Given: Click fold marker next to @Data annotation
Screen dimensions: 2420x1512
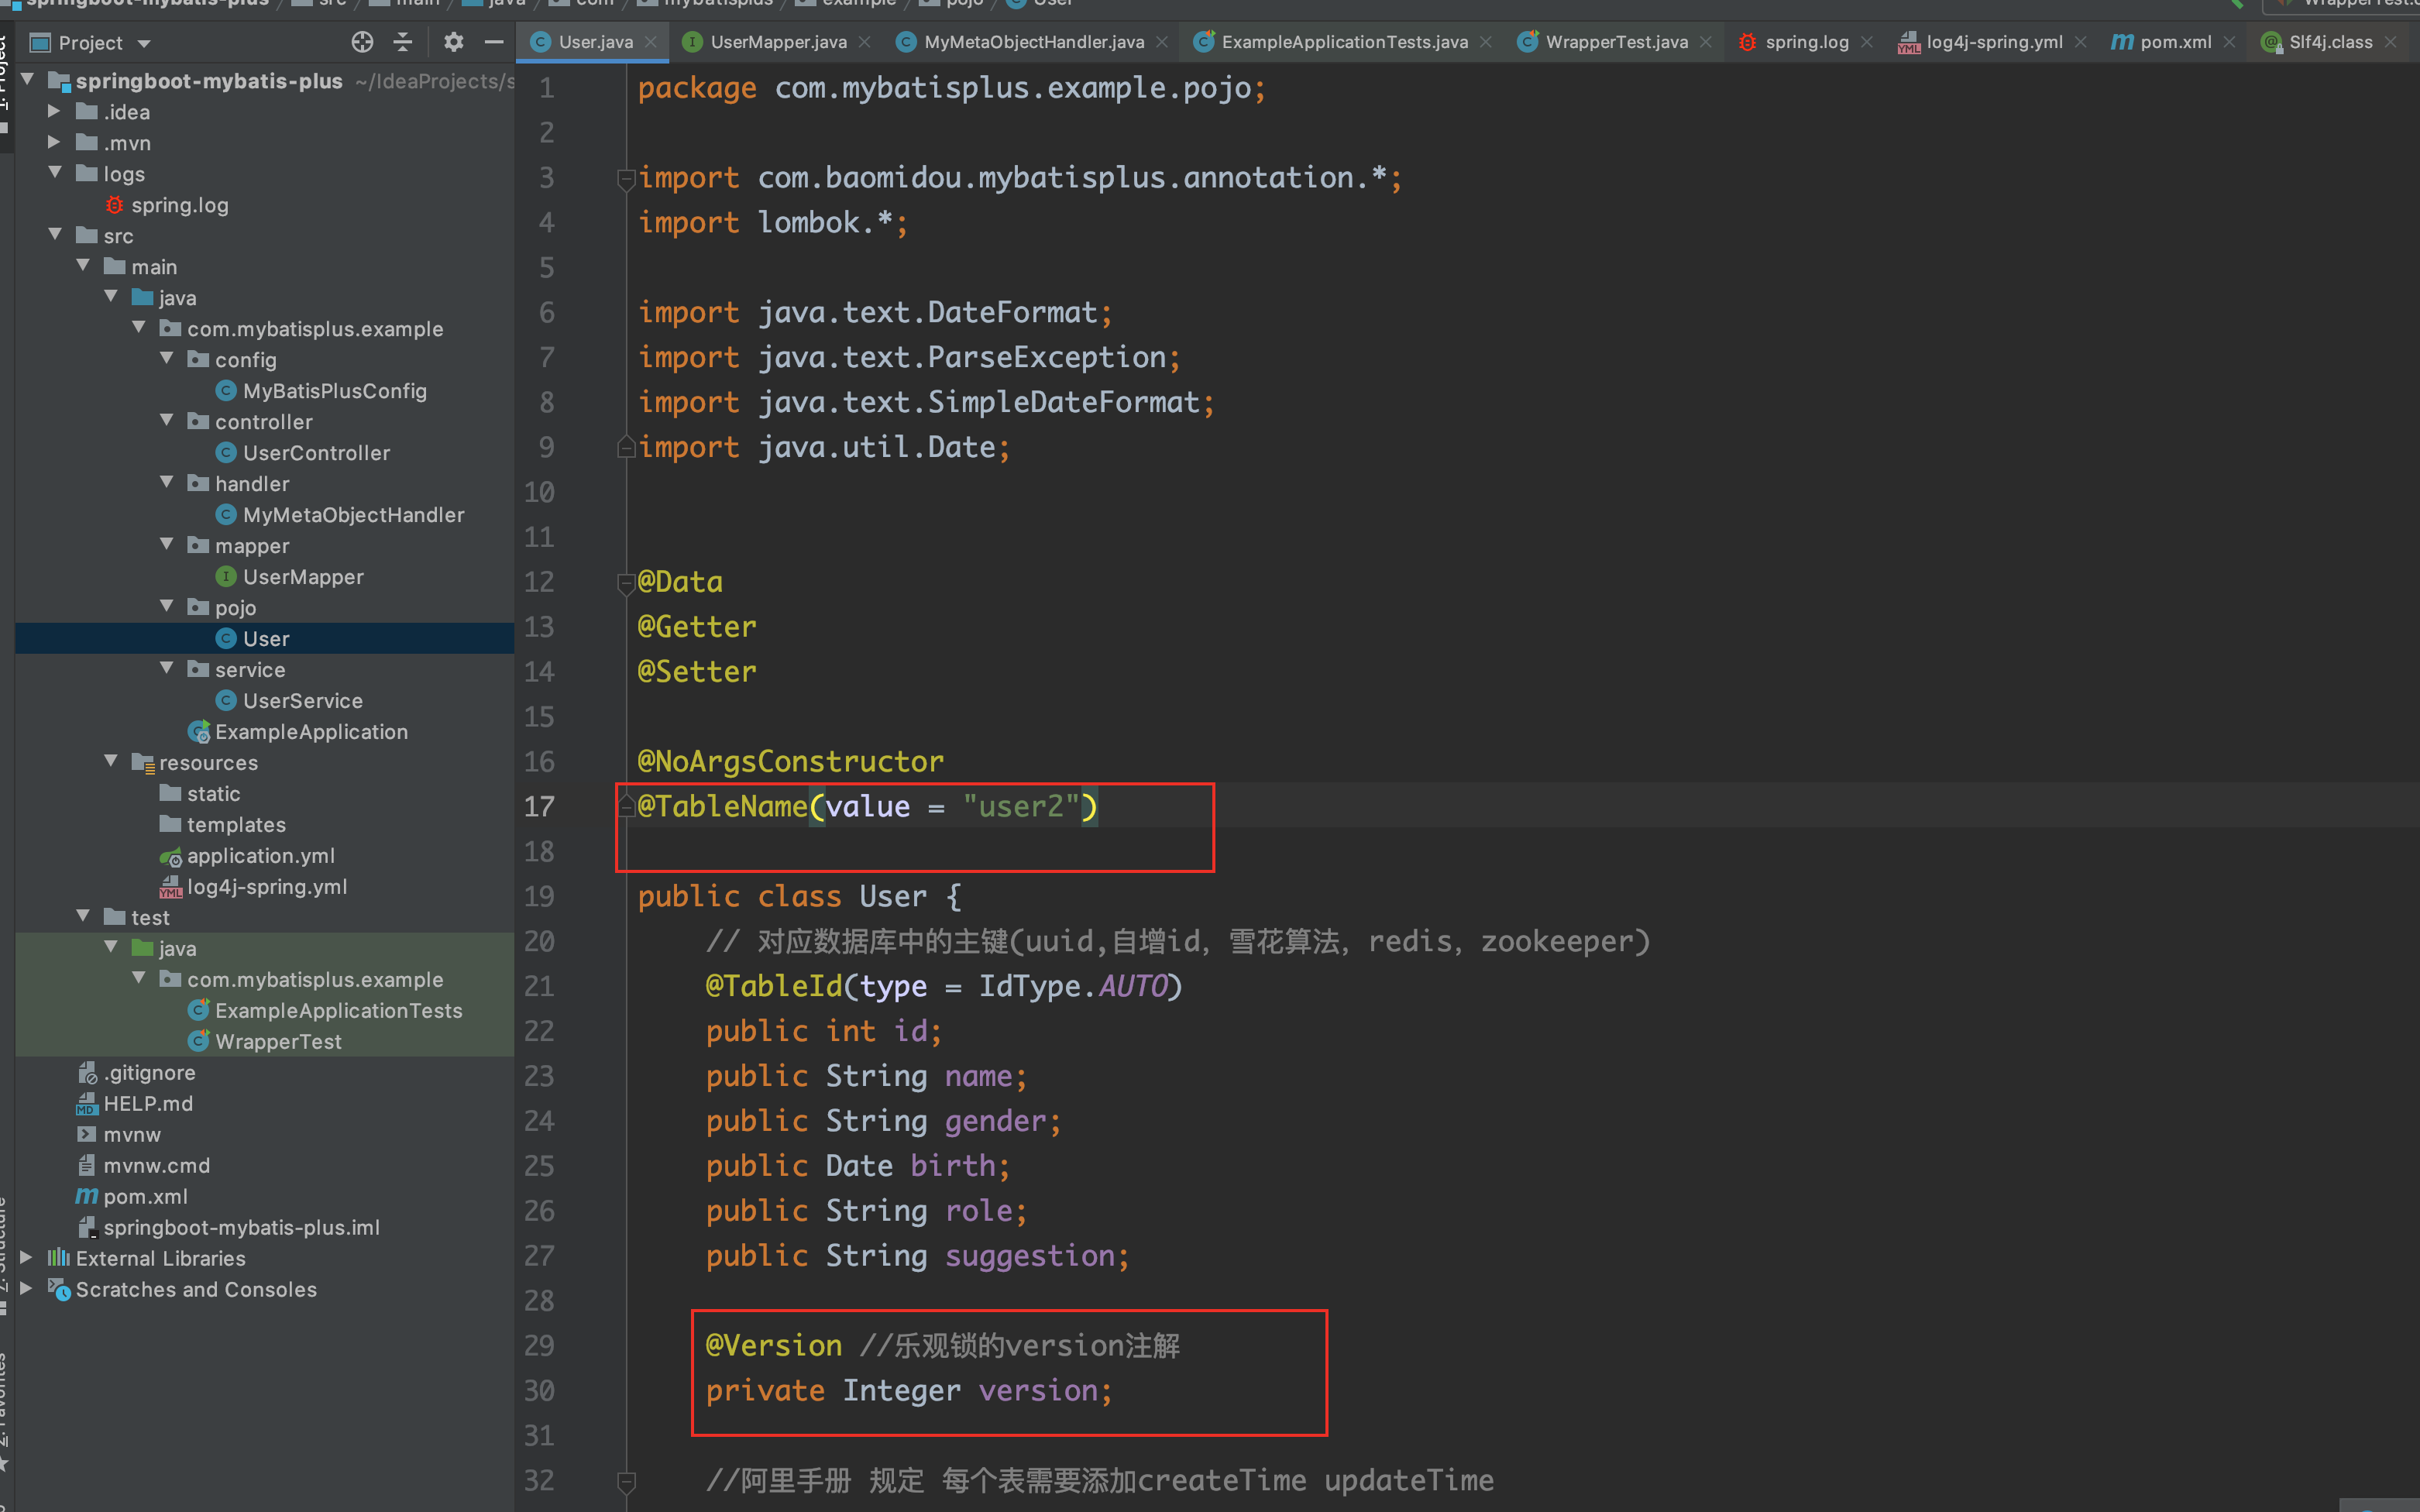Looking at the screenshot, I should 626,583.
